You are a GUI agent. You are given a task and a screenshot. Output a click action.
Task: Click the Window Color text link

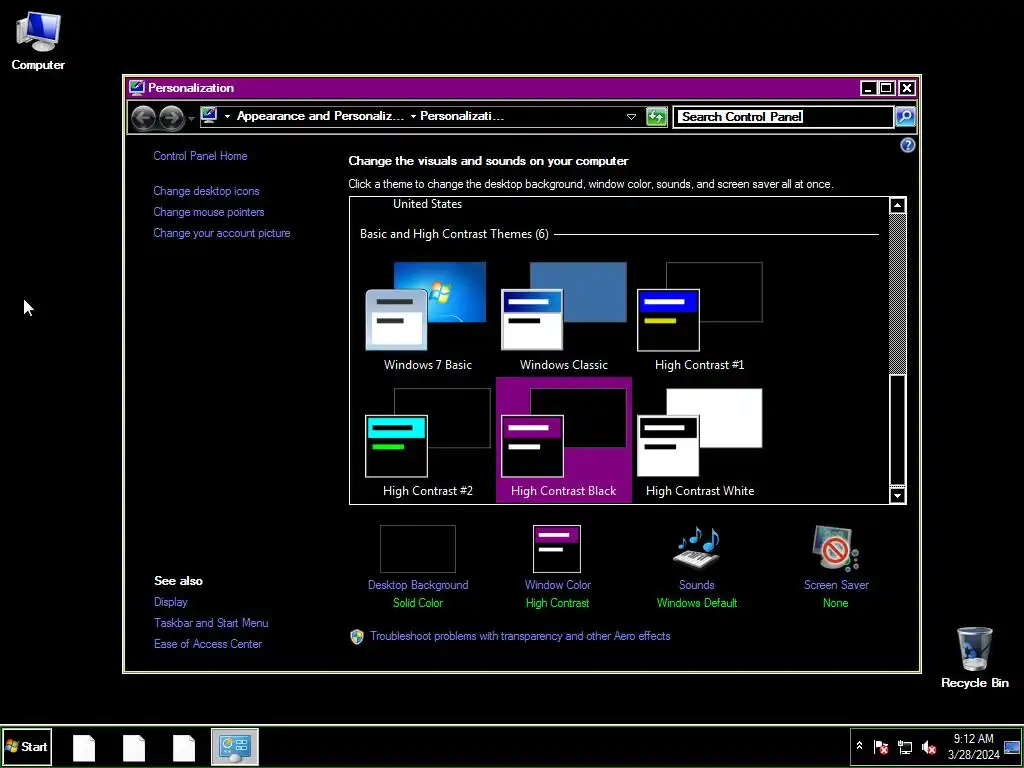coord(558,584)
